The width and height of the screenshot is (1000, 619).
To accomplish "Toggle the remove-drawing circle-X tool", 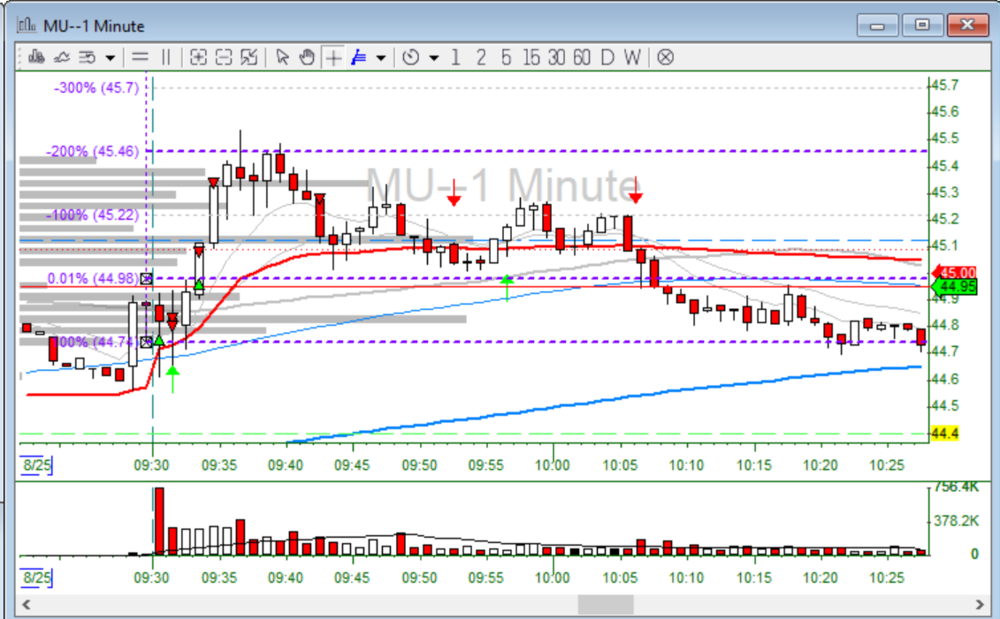I will click(664, 58).
